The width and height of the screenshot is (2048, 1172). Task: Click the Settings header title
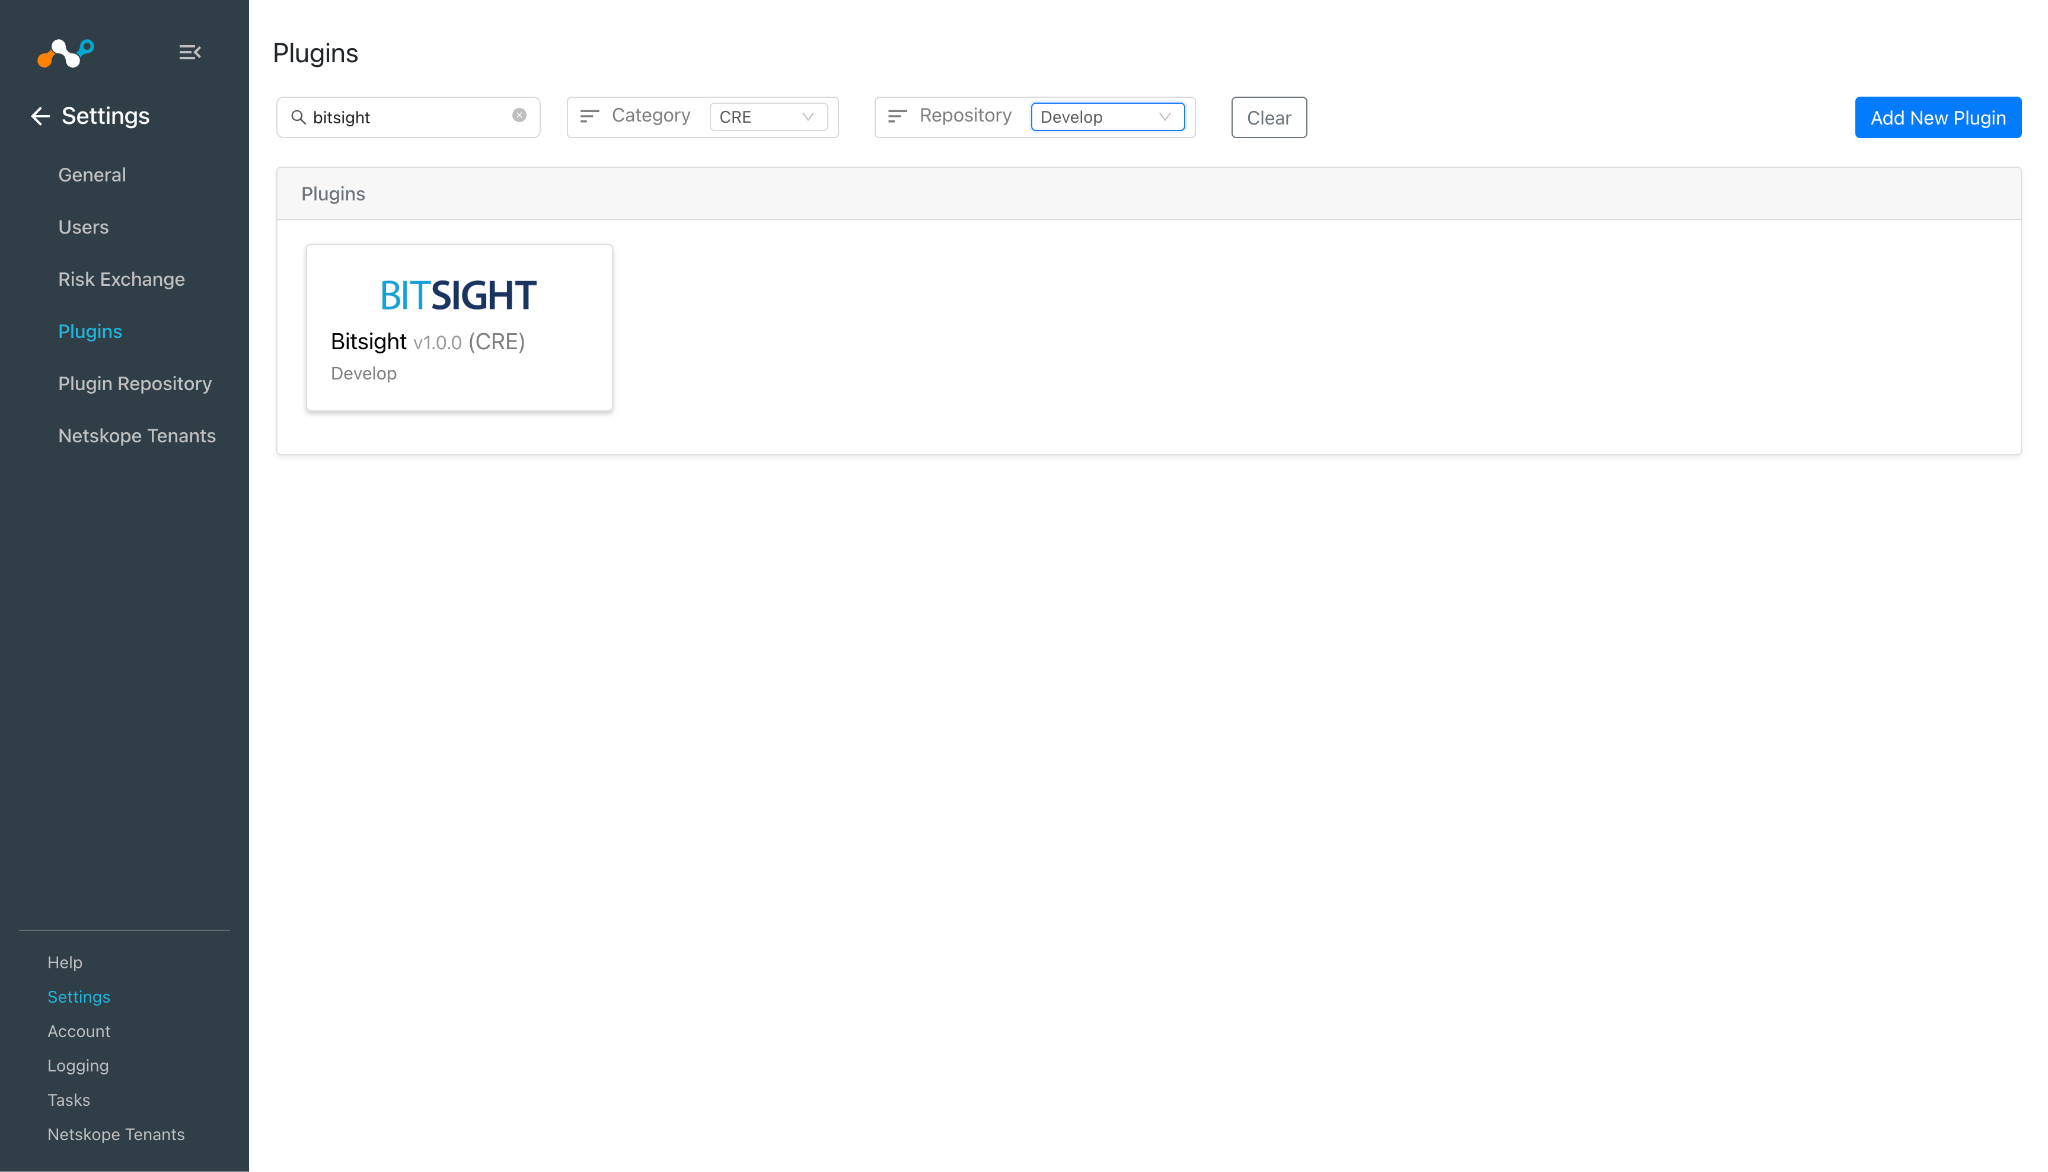click(106, 116)
